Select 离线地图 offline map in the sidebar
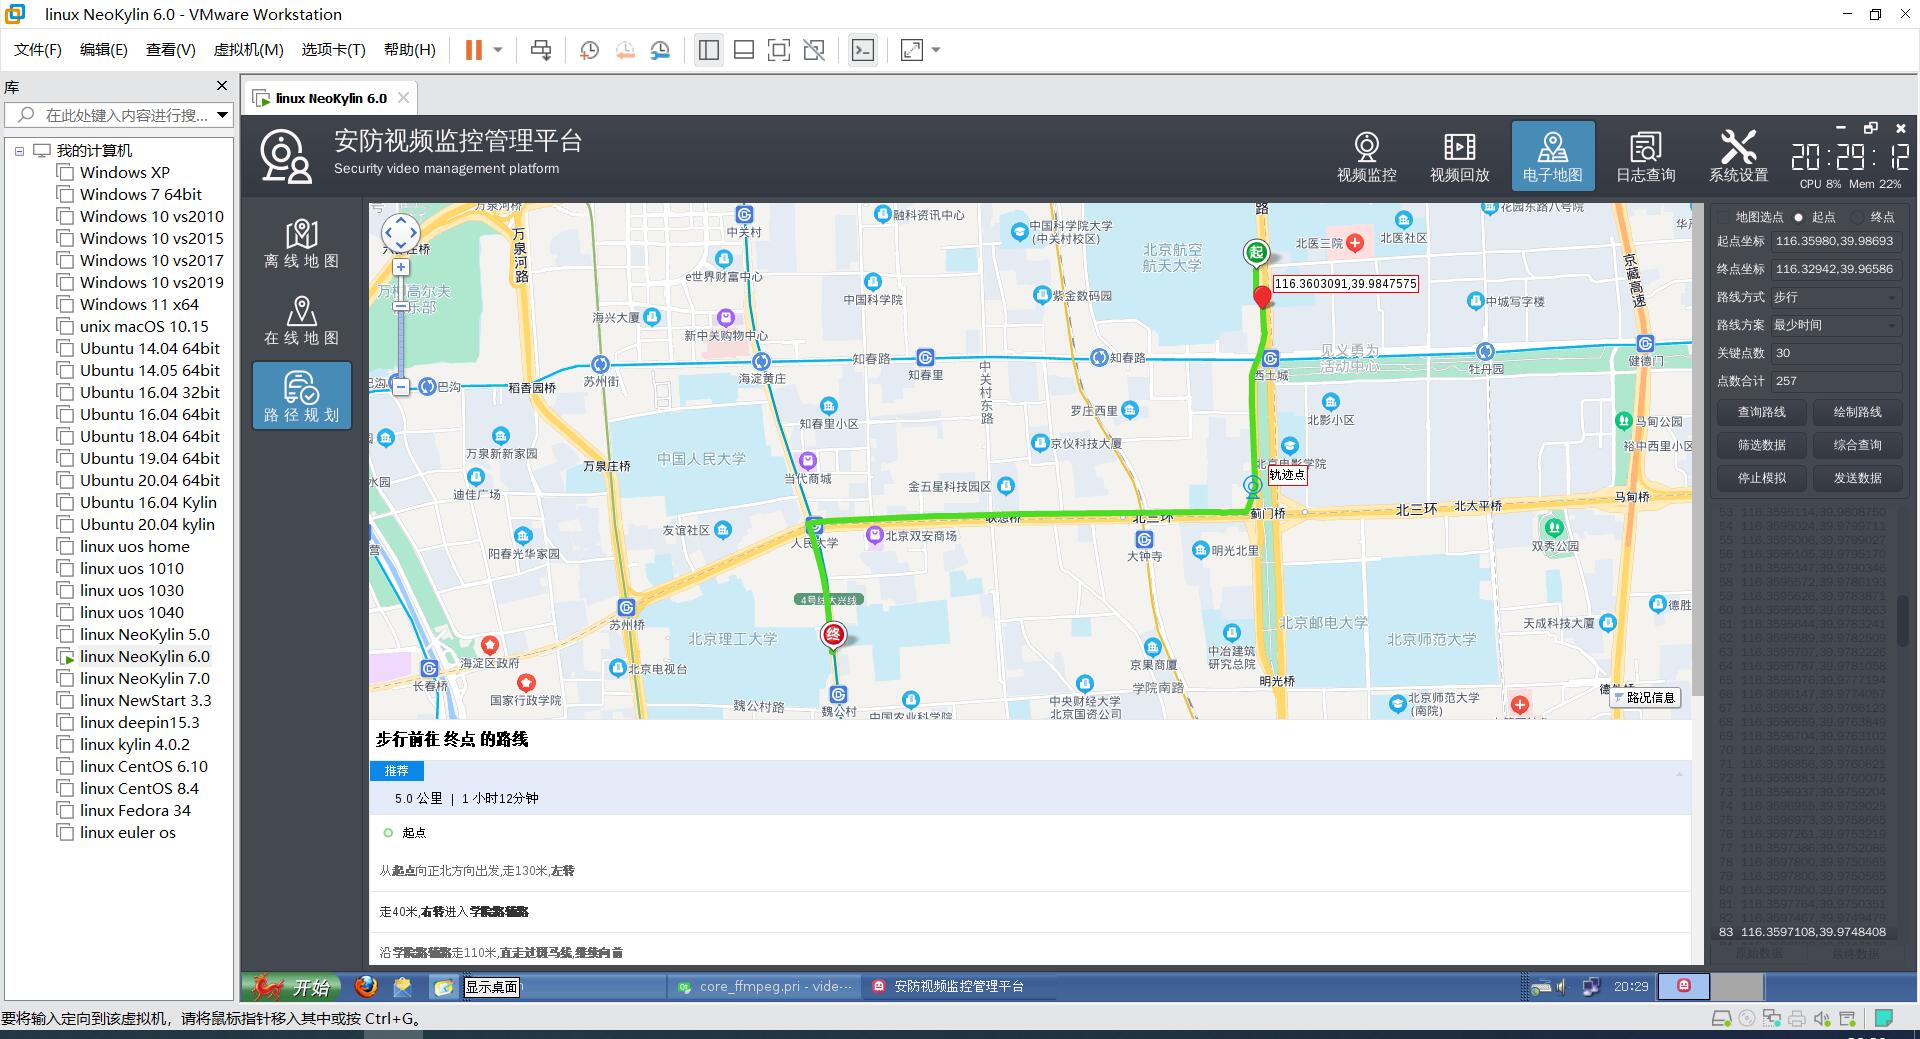 coord(301,243)
